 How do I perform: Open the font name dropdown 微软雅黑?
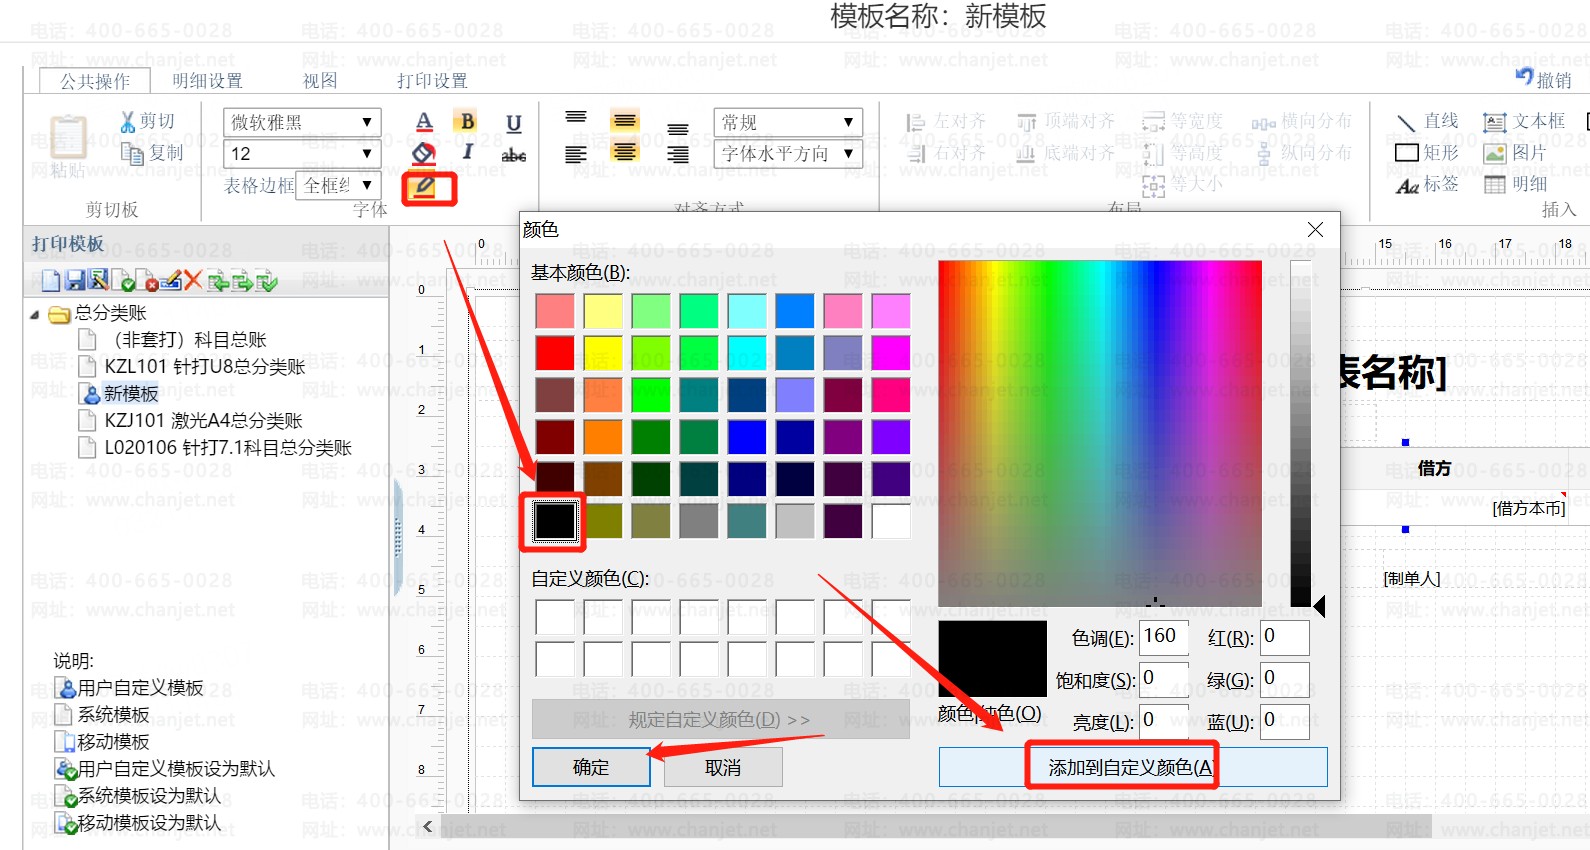click(302, 122)
